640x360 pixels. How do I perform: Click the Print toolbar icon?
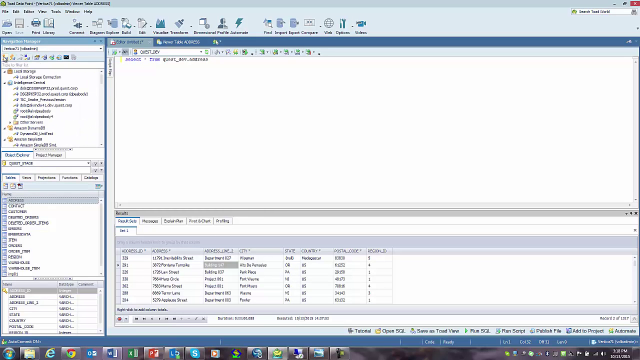point(36,27)
